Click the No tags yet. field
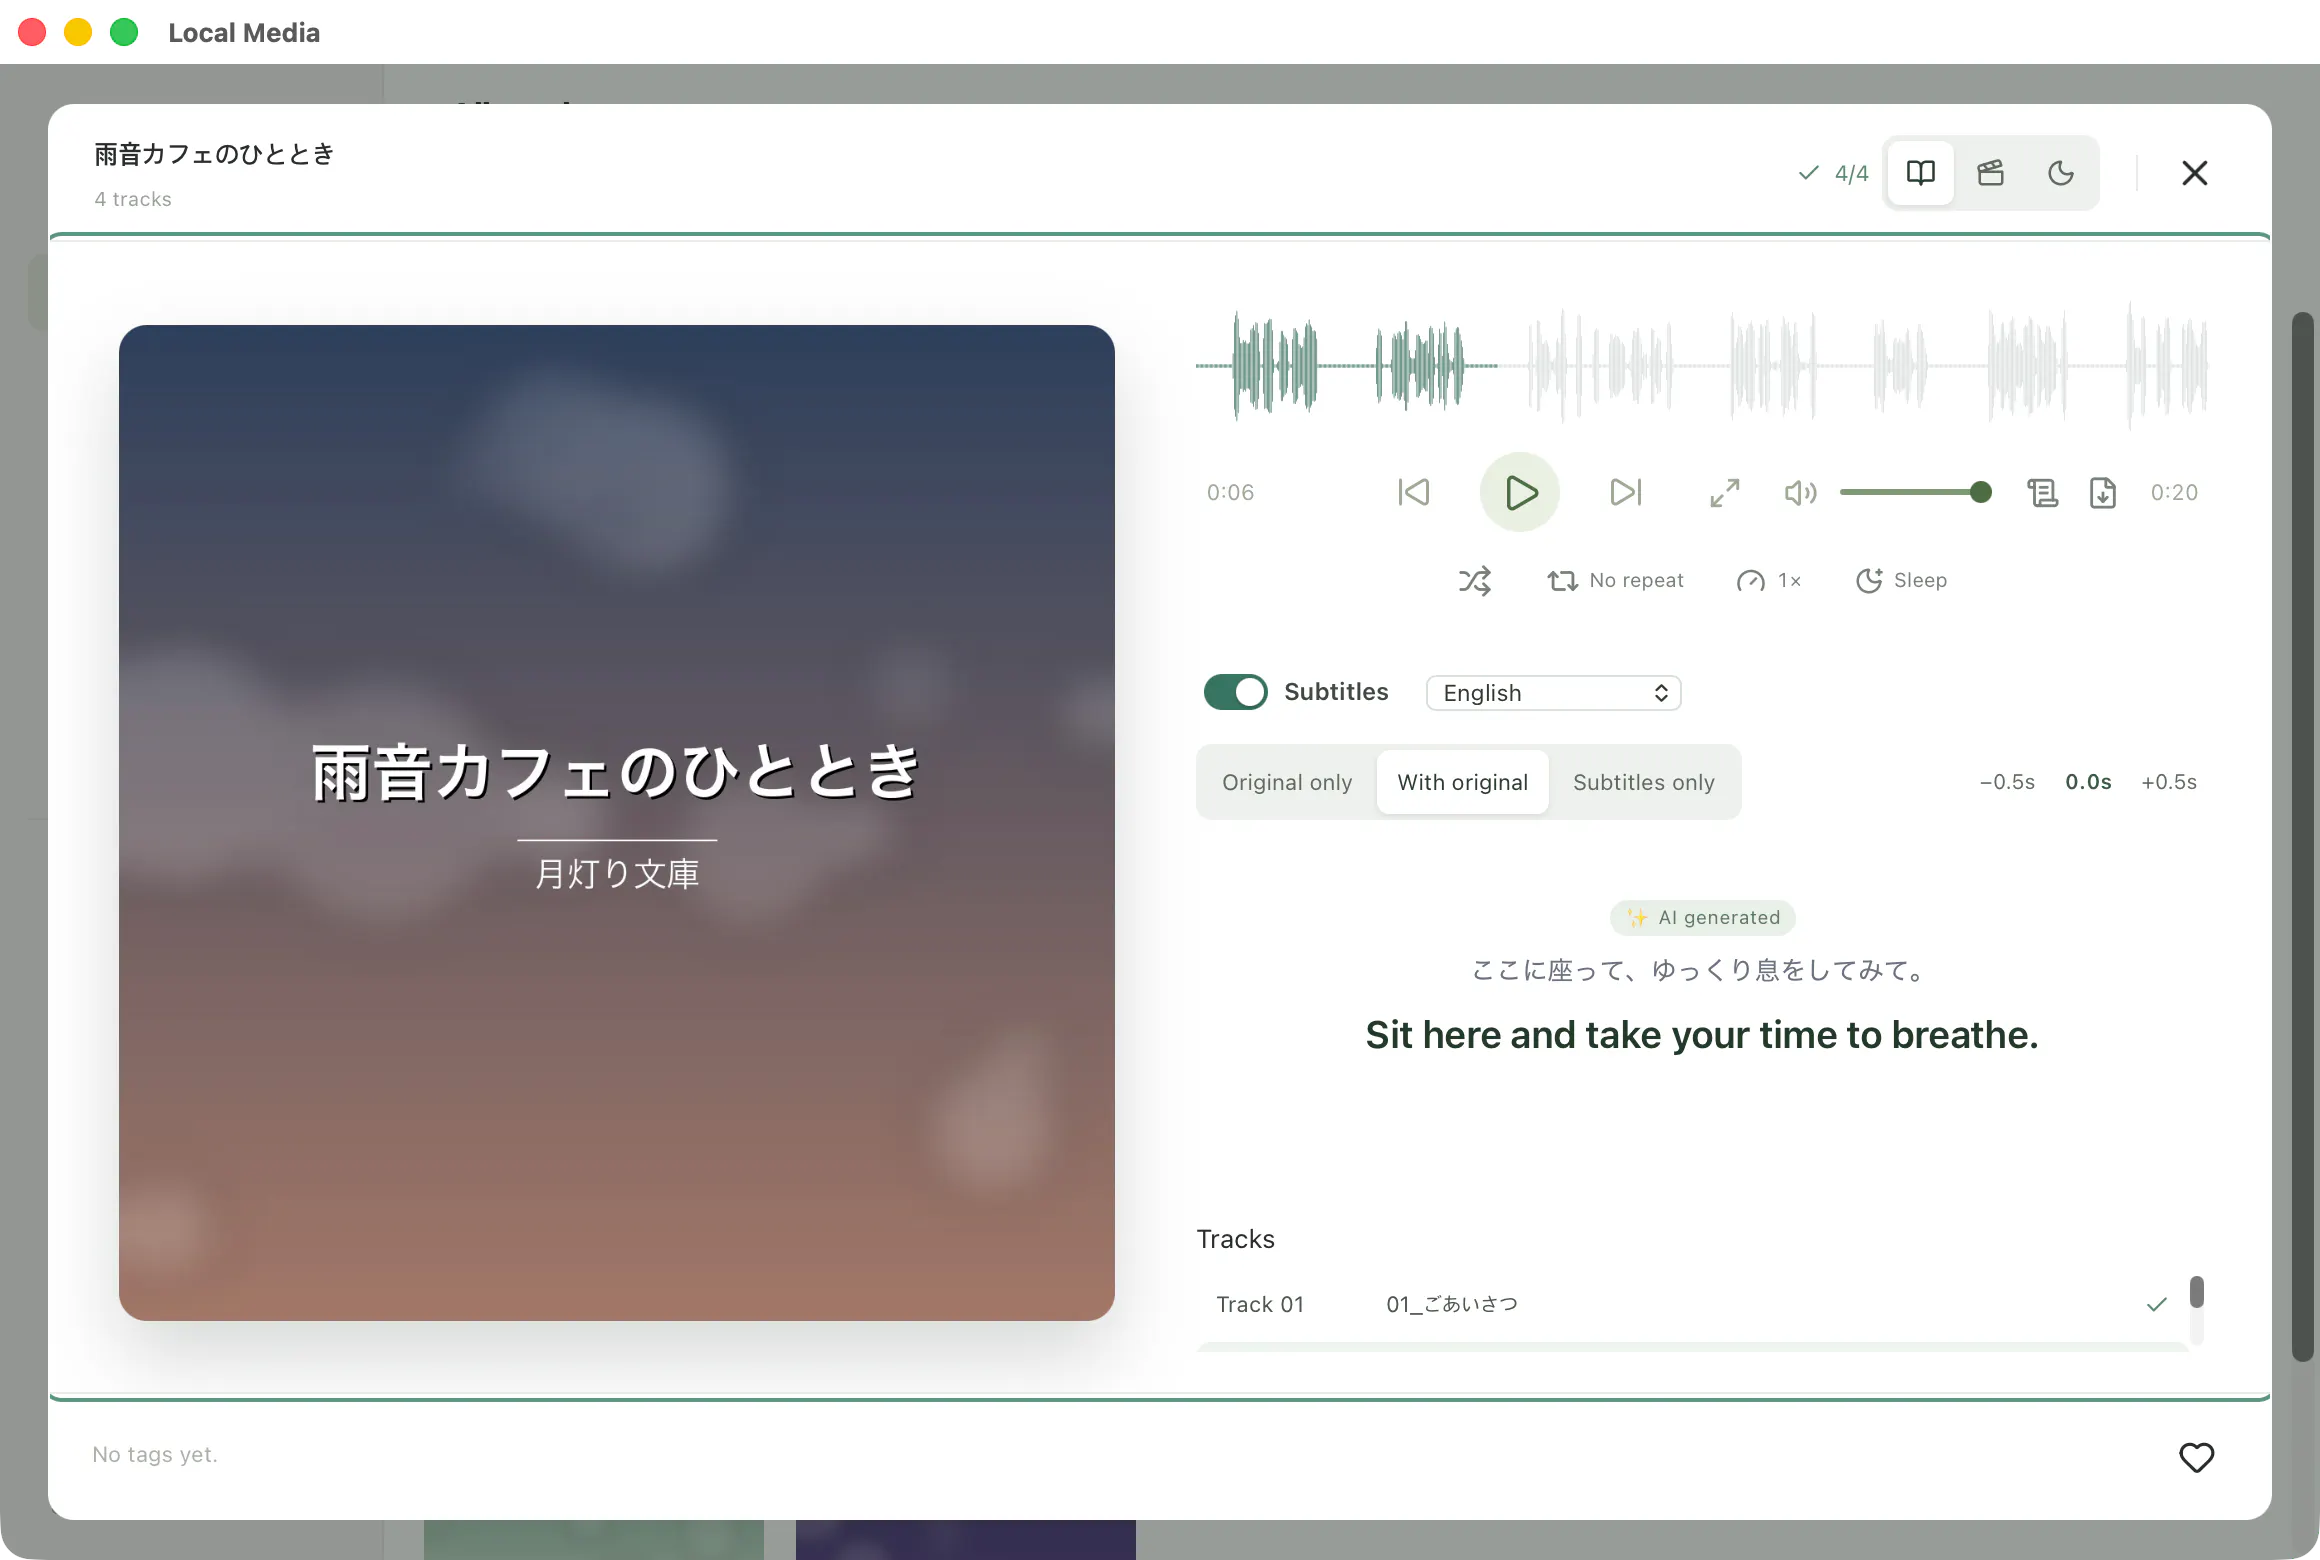2320x1560 pixels. 155,1454
